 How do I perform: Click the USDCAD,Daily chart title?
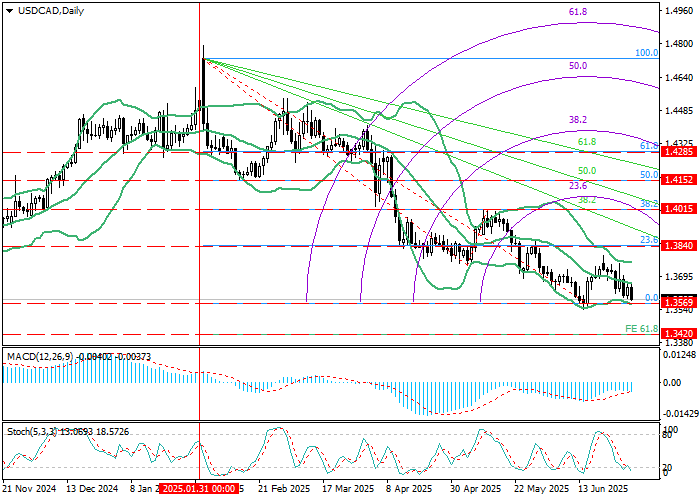coord(51,11)
